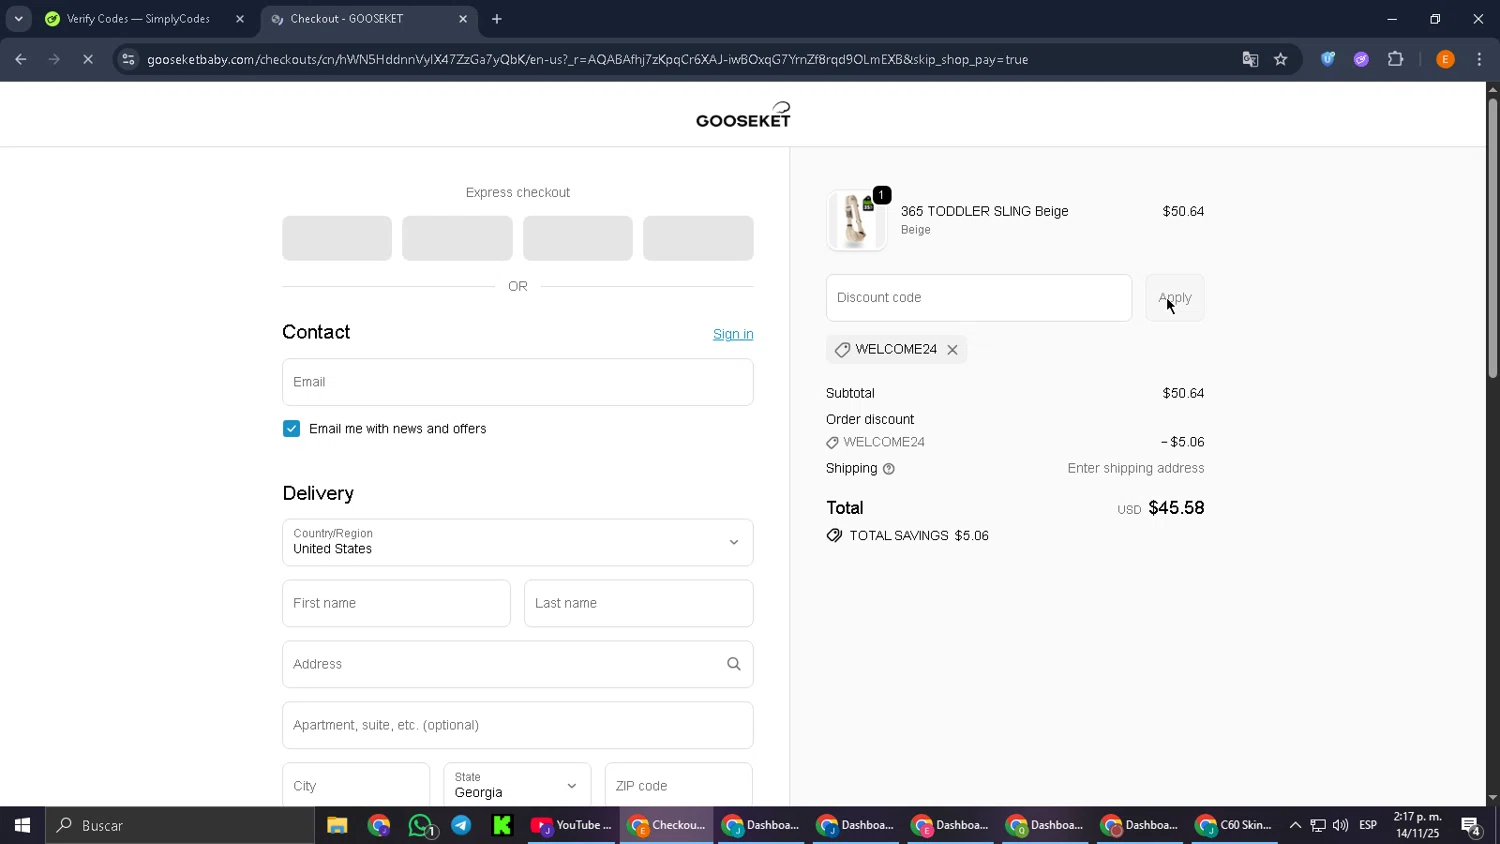Open the green K app in taskbar
This screenshot has width=1500, height=844.
click(x=502, y=825)
